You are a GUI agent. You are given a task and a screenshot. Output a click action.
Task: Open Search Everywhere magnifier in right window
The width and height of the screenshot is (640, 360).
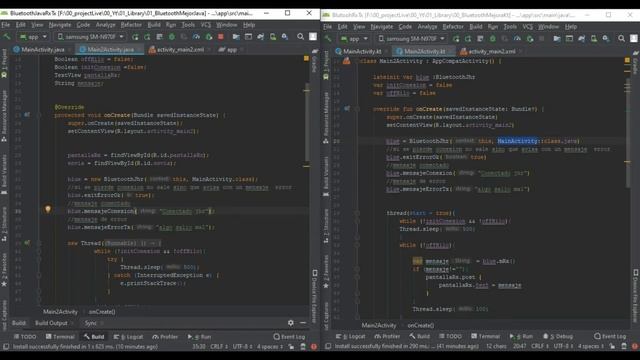(621, 38)
